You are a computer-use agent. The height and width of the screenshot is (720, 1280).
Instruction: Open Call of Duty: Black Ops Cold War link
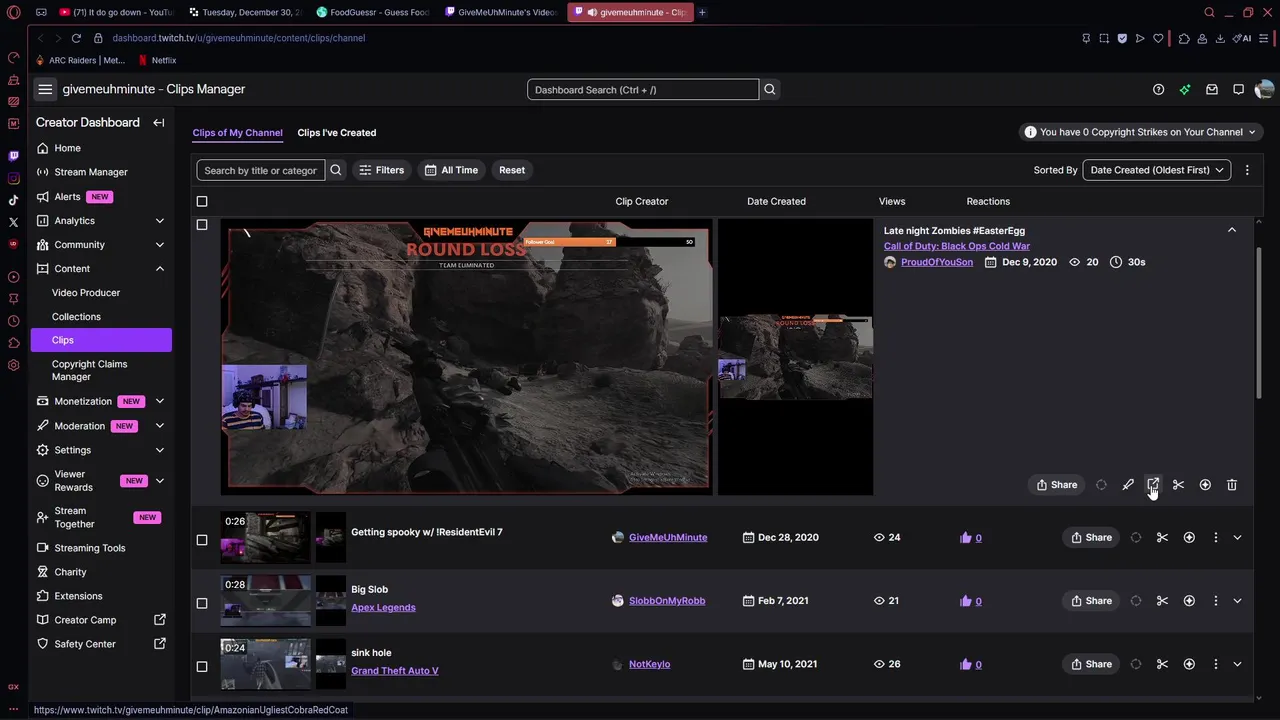coord(957,246)
